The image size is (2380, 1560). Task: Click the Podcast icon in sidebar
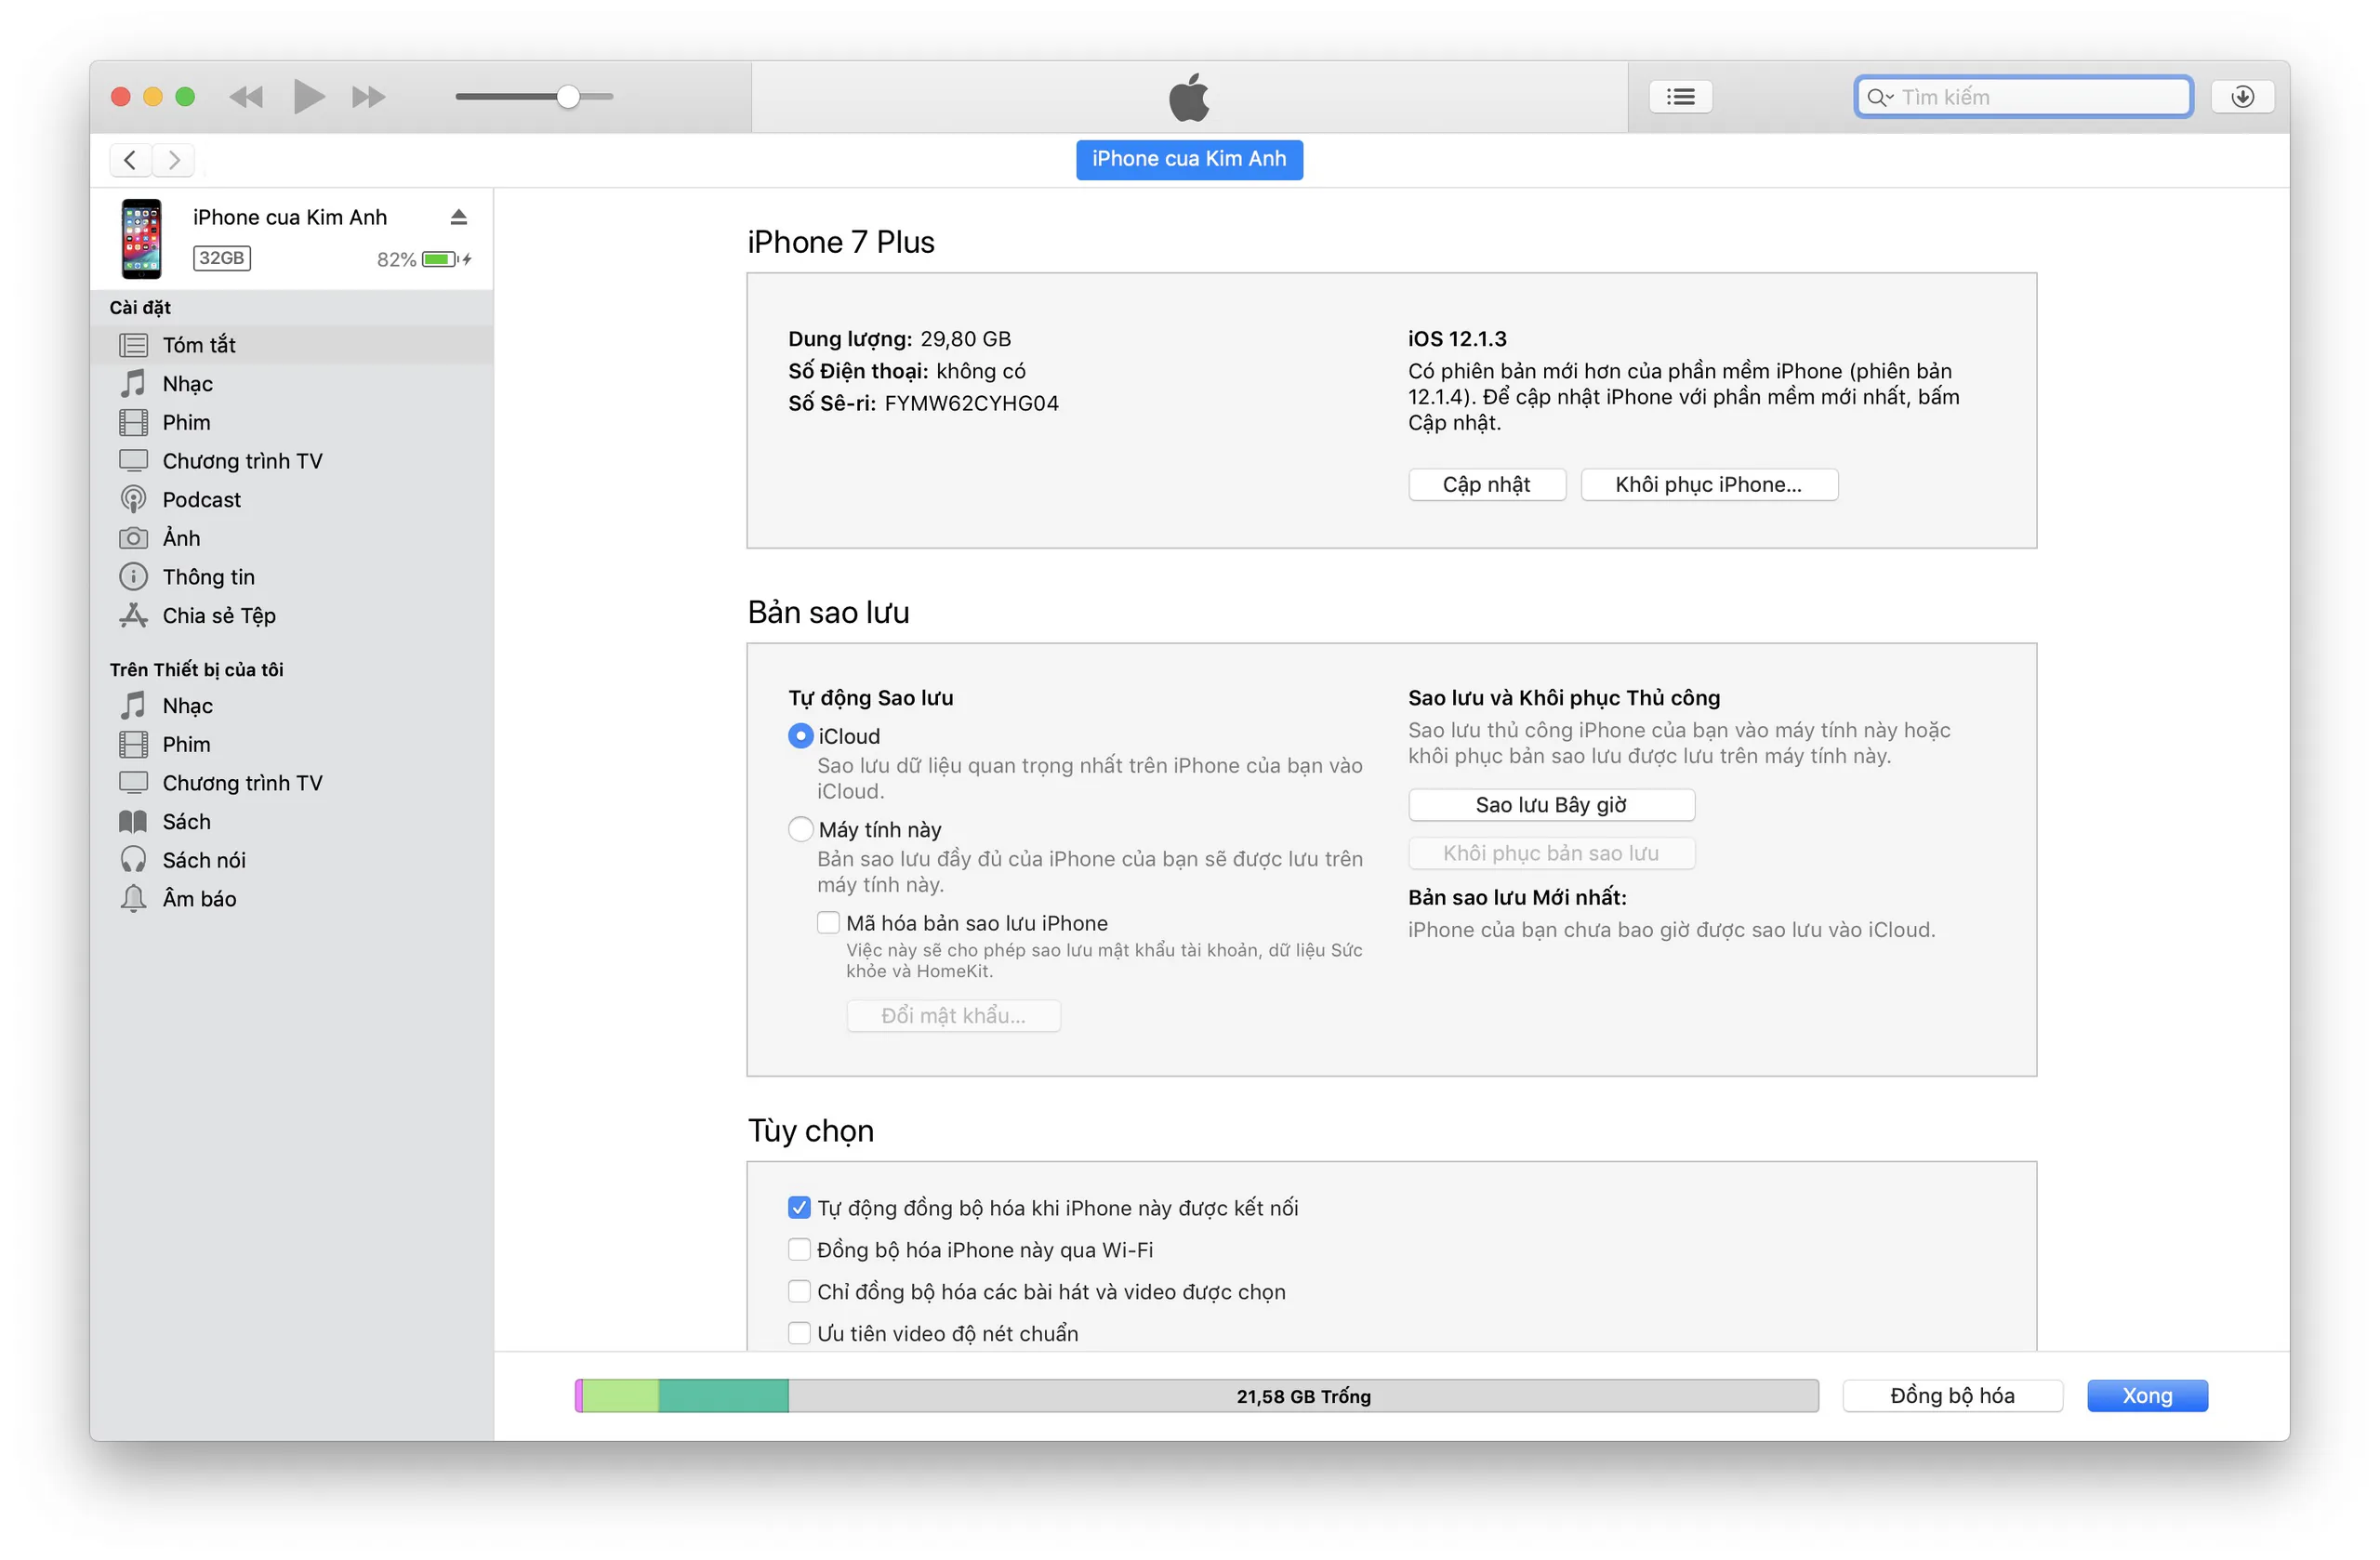[133, 499]
